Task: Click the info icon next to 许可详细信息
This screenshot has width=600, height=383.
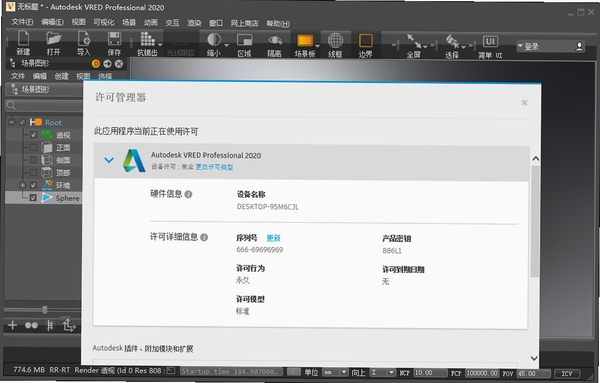Action: (x=204, y=237)
